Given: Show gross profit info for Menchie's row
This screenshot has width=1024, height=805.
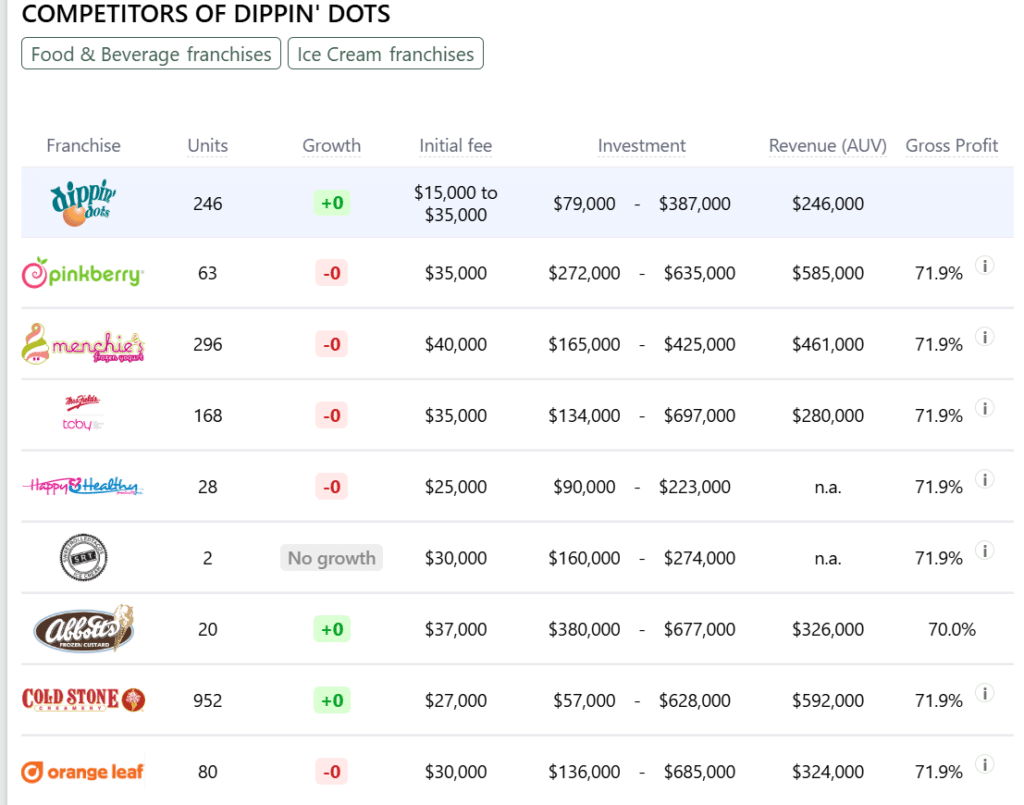Looking at the screenshot, I should (985, 336).
